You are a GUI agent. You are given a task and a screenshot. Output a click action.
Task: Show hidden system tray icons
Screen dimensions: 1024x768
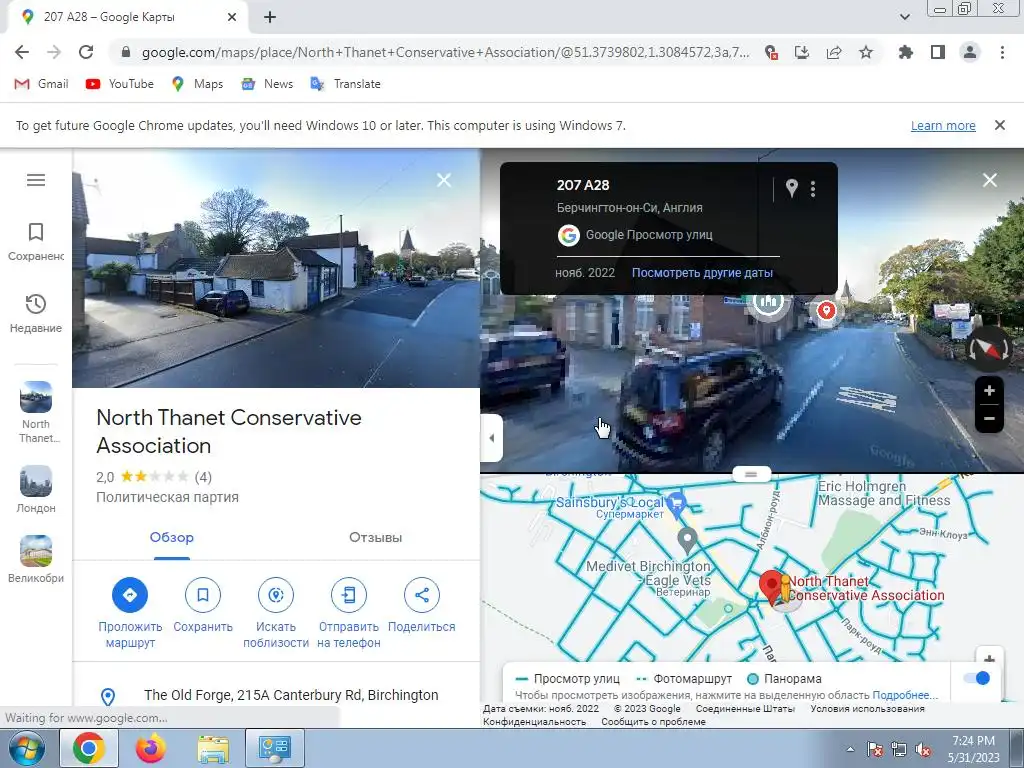(850, 749)
